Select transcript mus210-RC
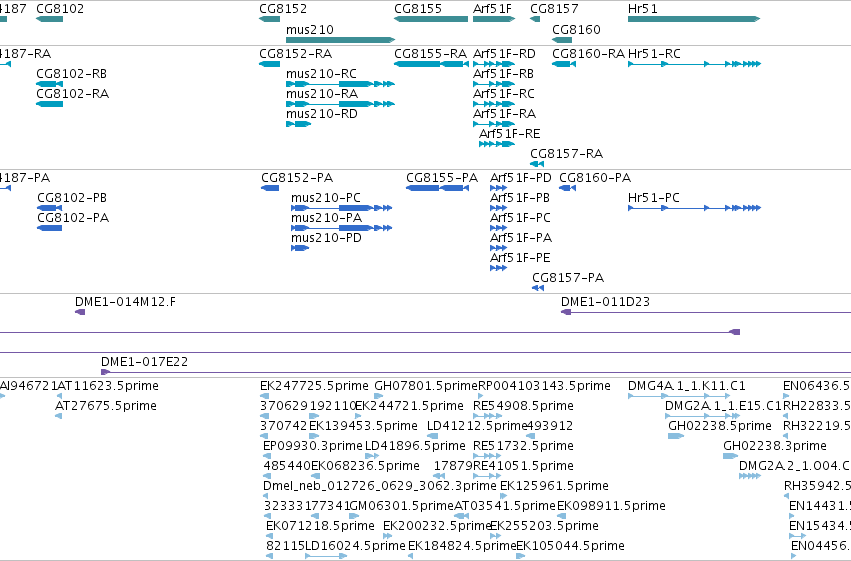 [340, 84]
